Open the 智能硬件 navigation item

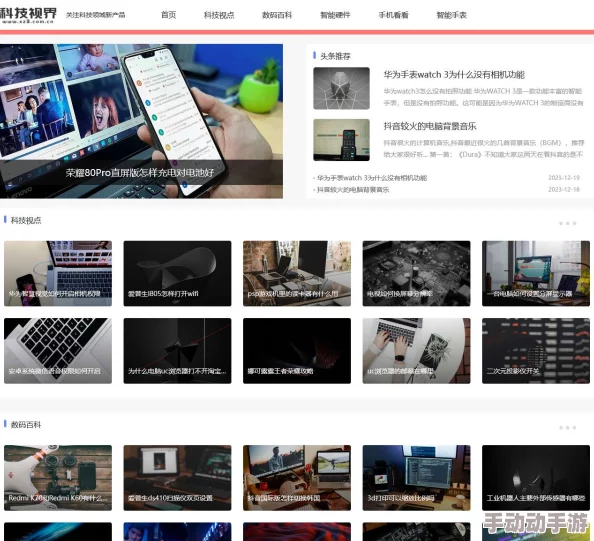tap(335, 15)
